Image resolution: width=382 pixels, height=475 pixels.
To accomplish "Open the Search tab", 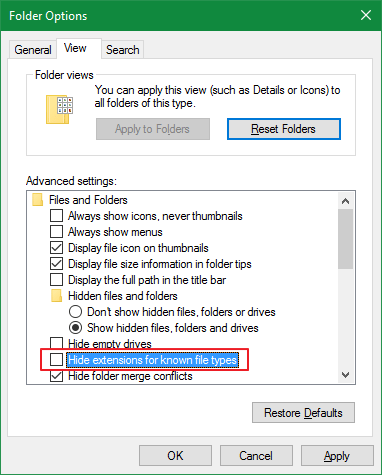I will 123,50.
